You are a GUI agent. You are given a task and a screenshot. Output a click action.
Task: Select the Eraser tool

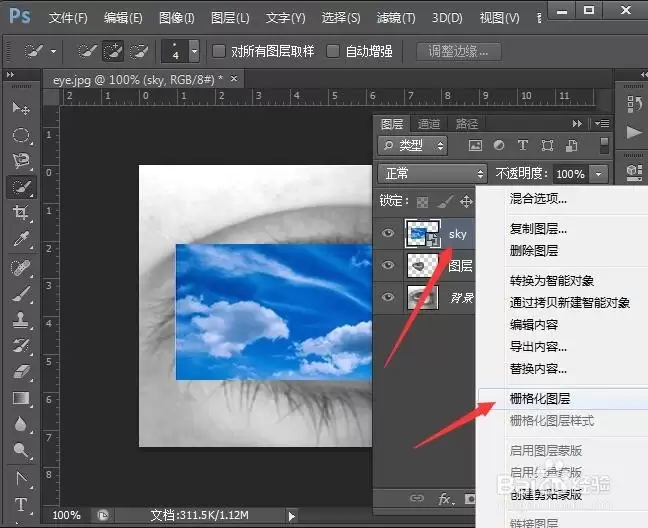(21, 372)
